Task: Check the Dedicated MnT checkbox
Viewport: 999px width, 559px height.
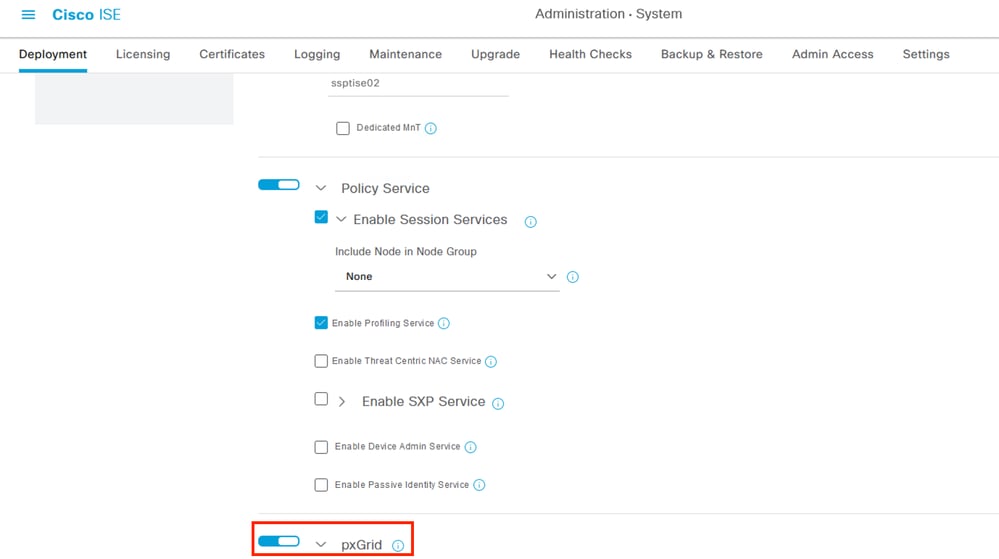Action: pyautogui.click(x=343, y=128)
